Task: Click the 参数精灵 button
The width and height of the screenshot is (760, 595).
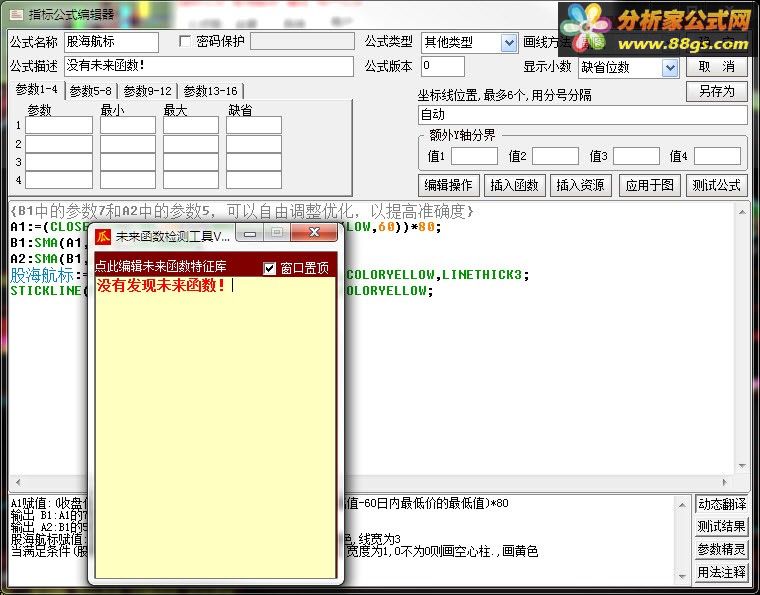Action: coord(721,549)
